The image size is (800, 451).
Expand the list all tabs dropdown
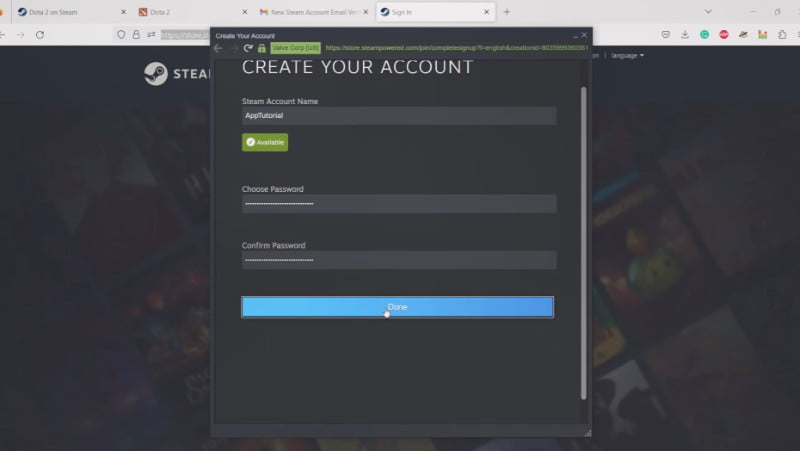tap(708, 12)
